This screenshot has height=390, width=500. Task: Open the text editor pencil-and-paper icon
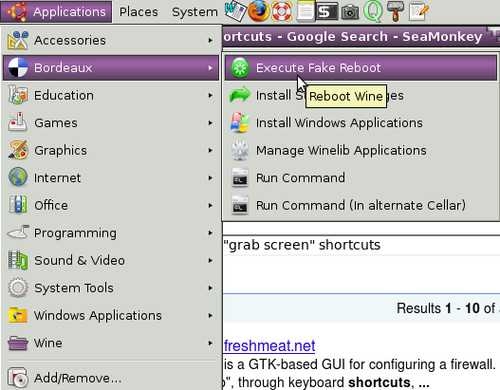(x=419, y=11)
